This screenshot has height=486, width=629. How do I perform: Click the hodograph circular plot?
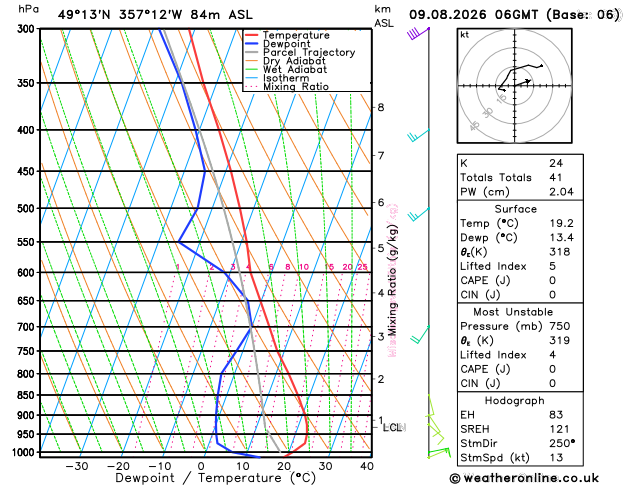(x=515, y=86)
